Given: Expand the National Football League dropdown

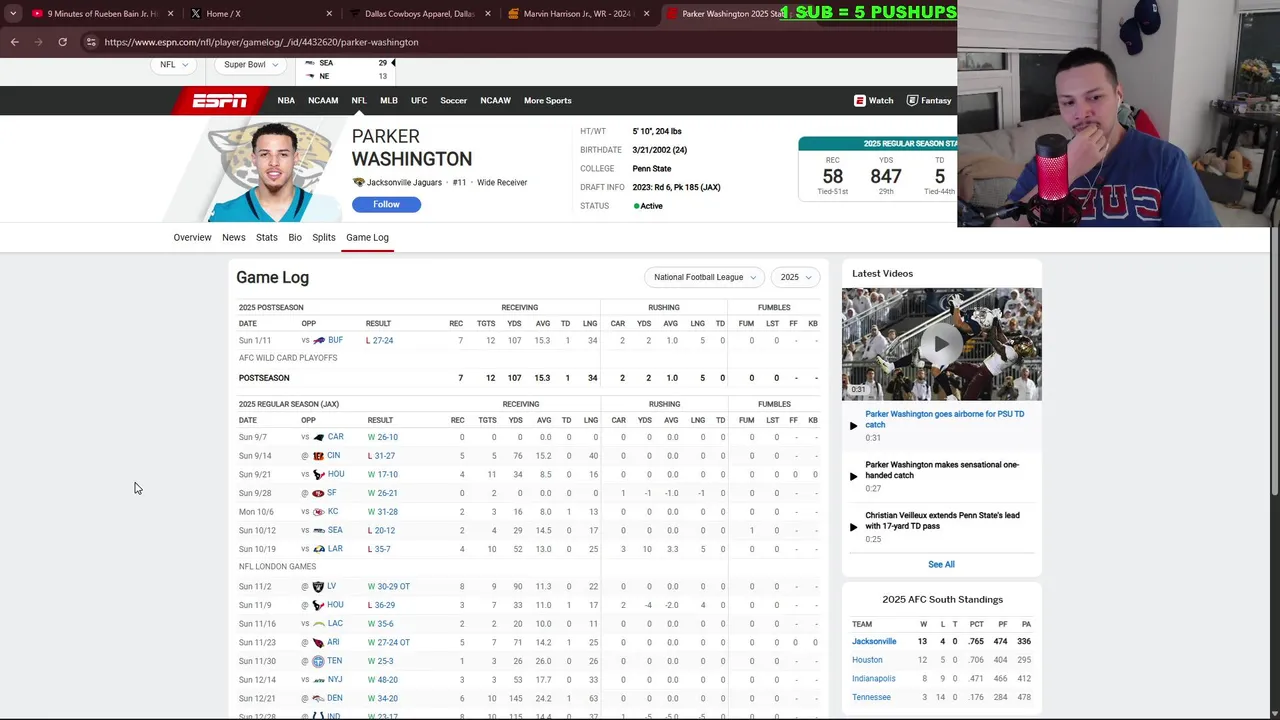Looking at the screenshot, I should pos(705,277).
